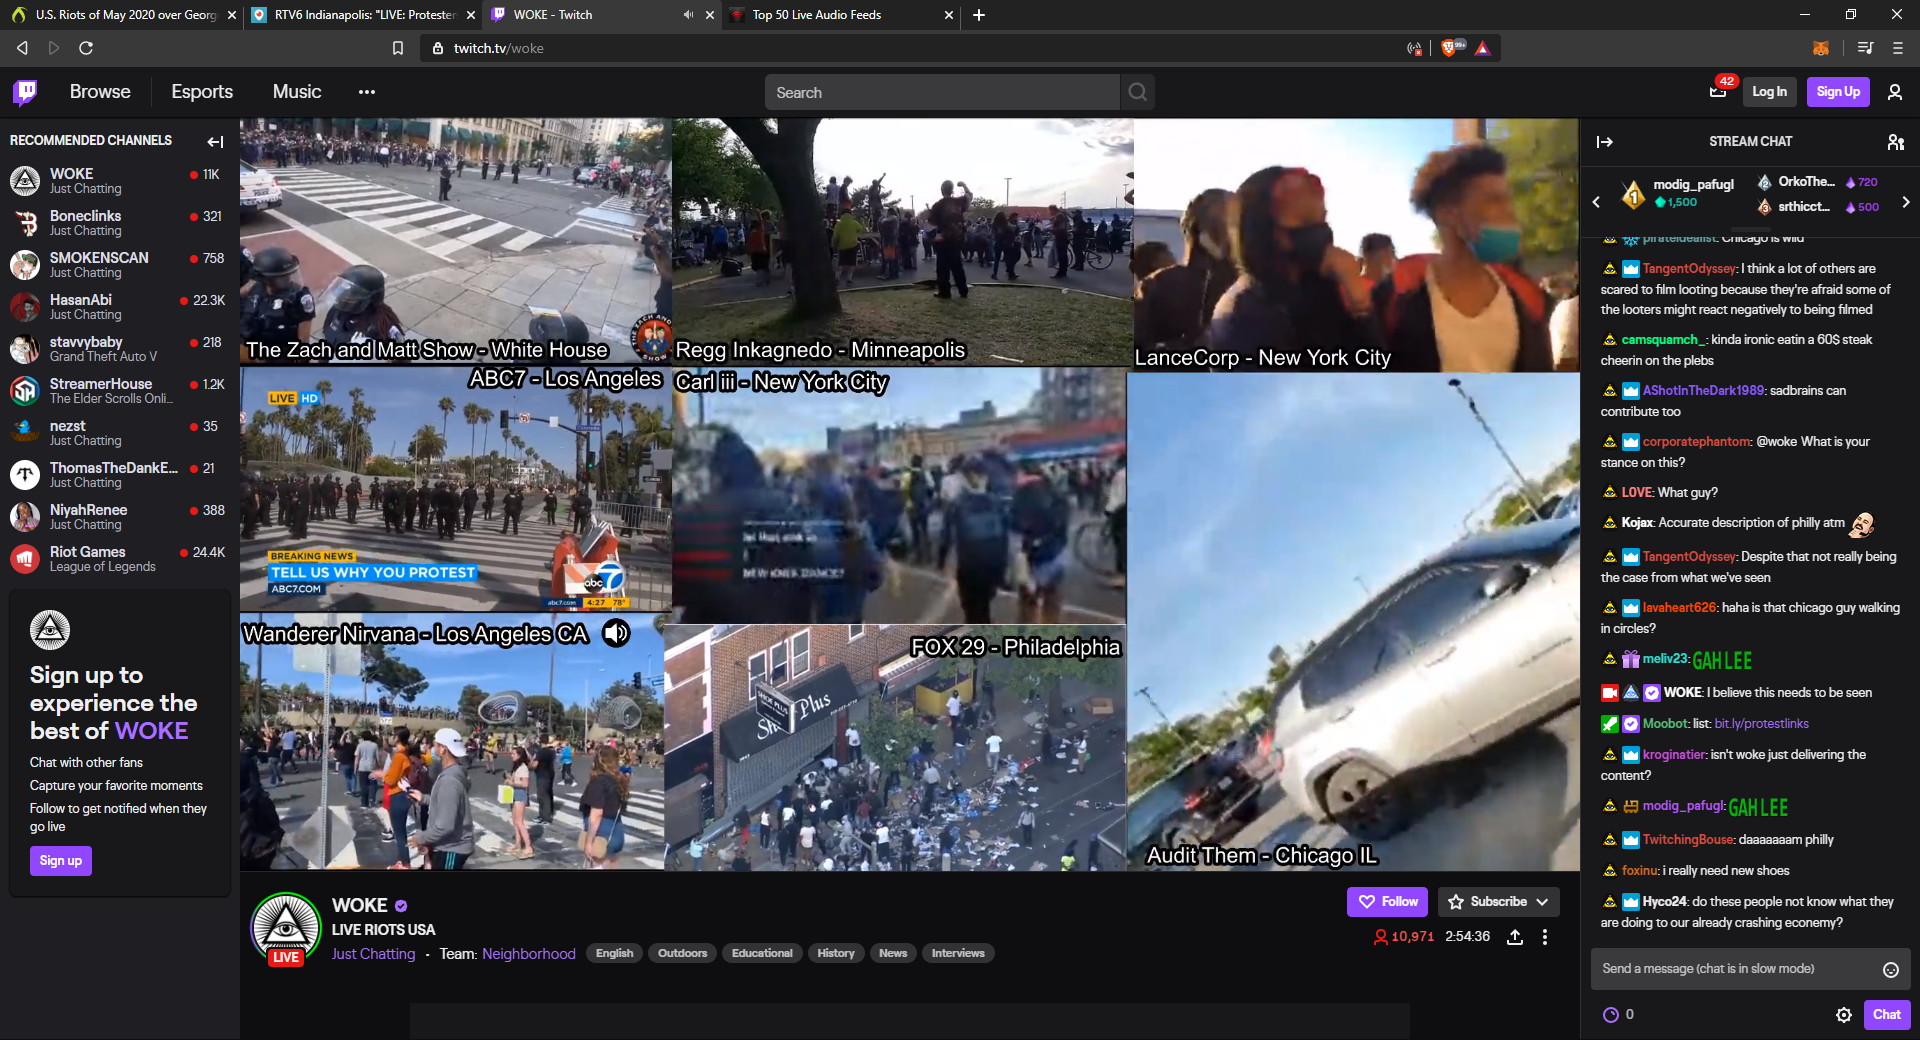The image size is (1920, 1040).
Task: Go back to the previous page
Action: tap(22, 48)
